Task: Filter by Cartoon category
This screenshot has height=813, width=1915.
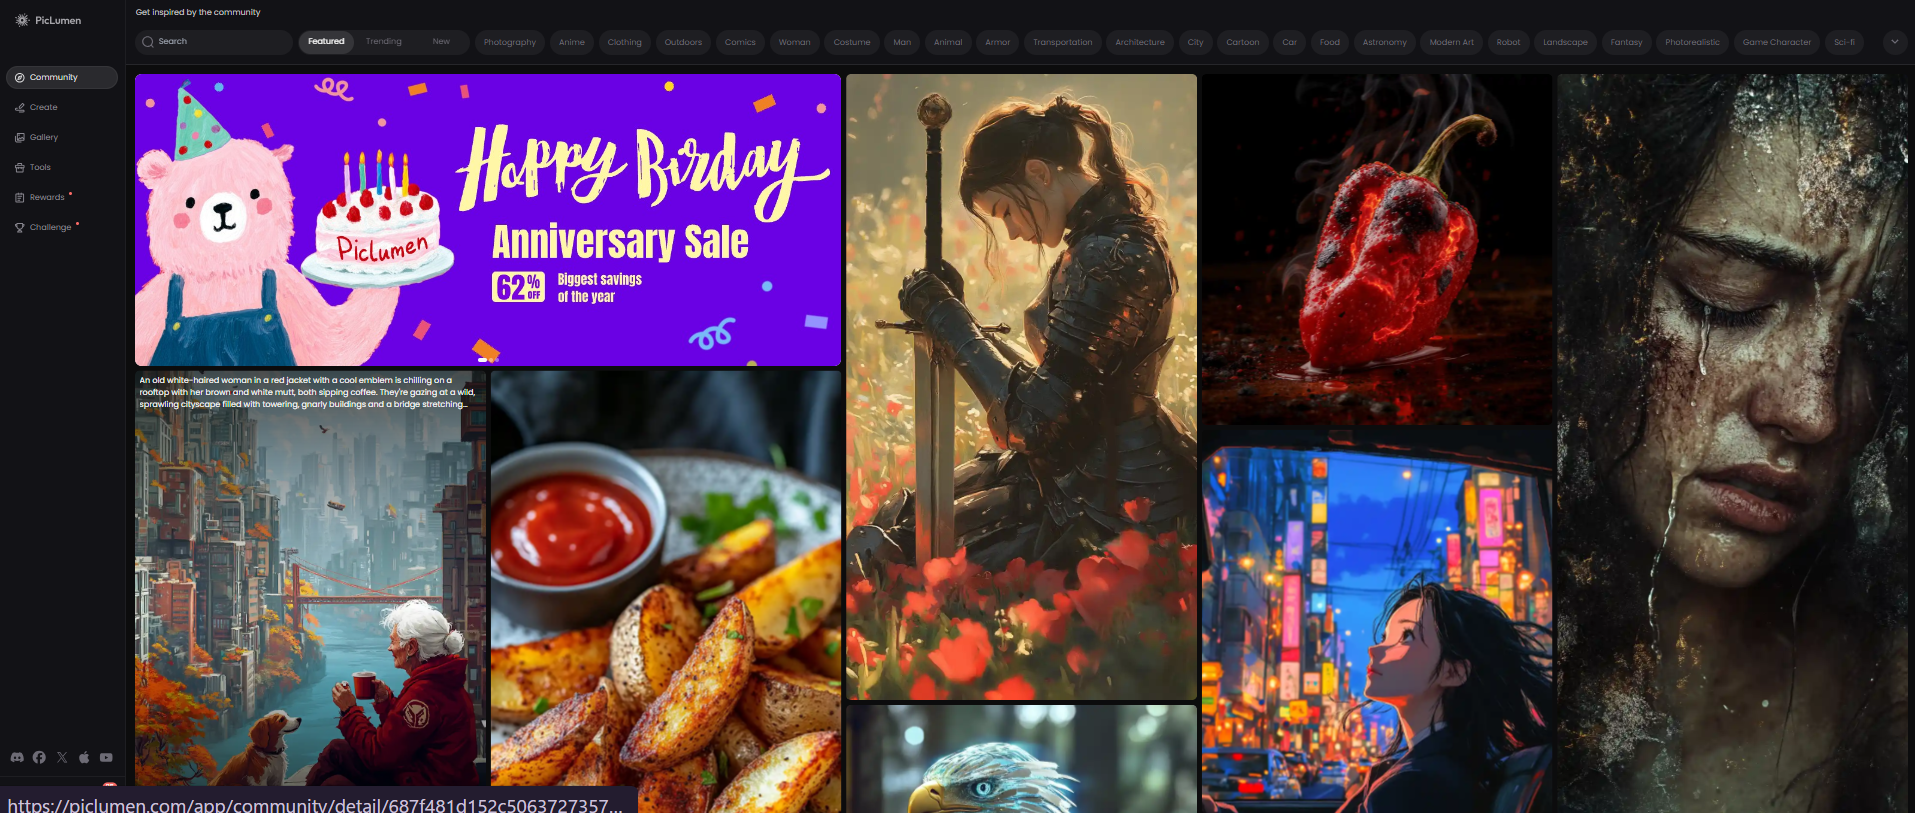Action: click(x=1243, y=42)
